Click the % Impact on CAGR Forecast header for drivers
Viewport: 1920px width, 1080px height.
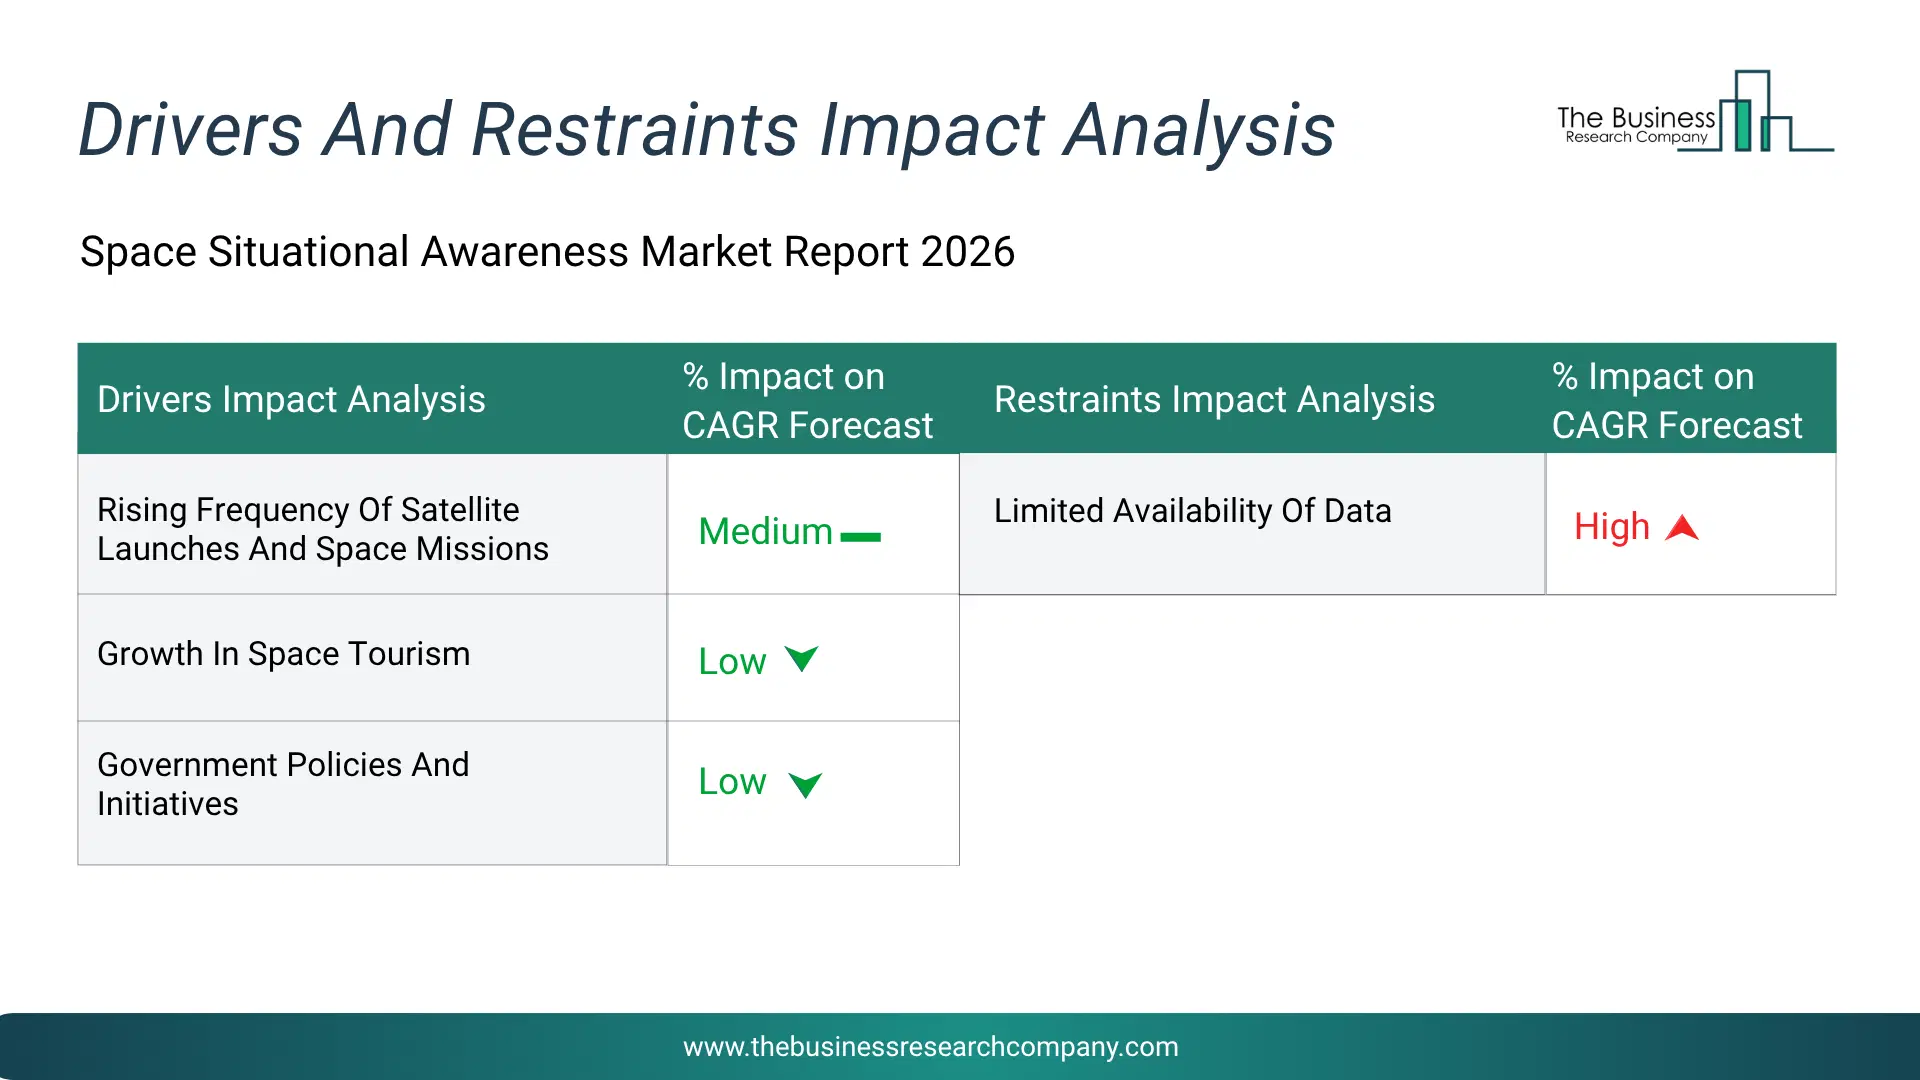(x=807, y=400)
